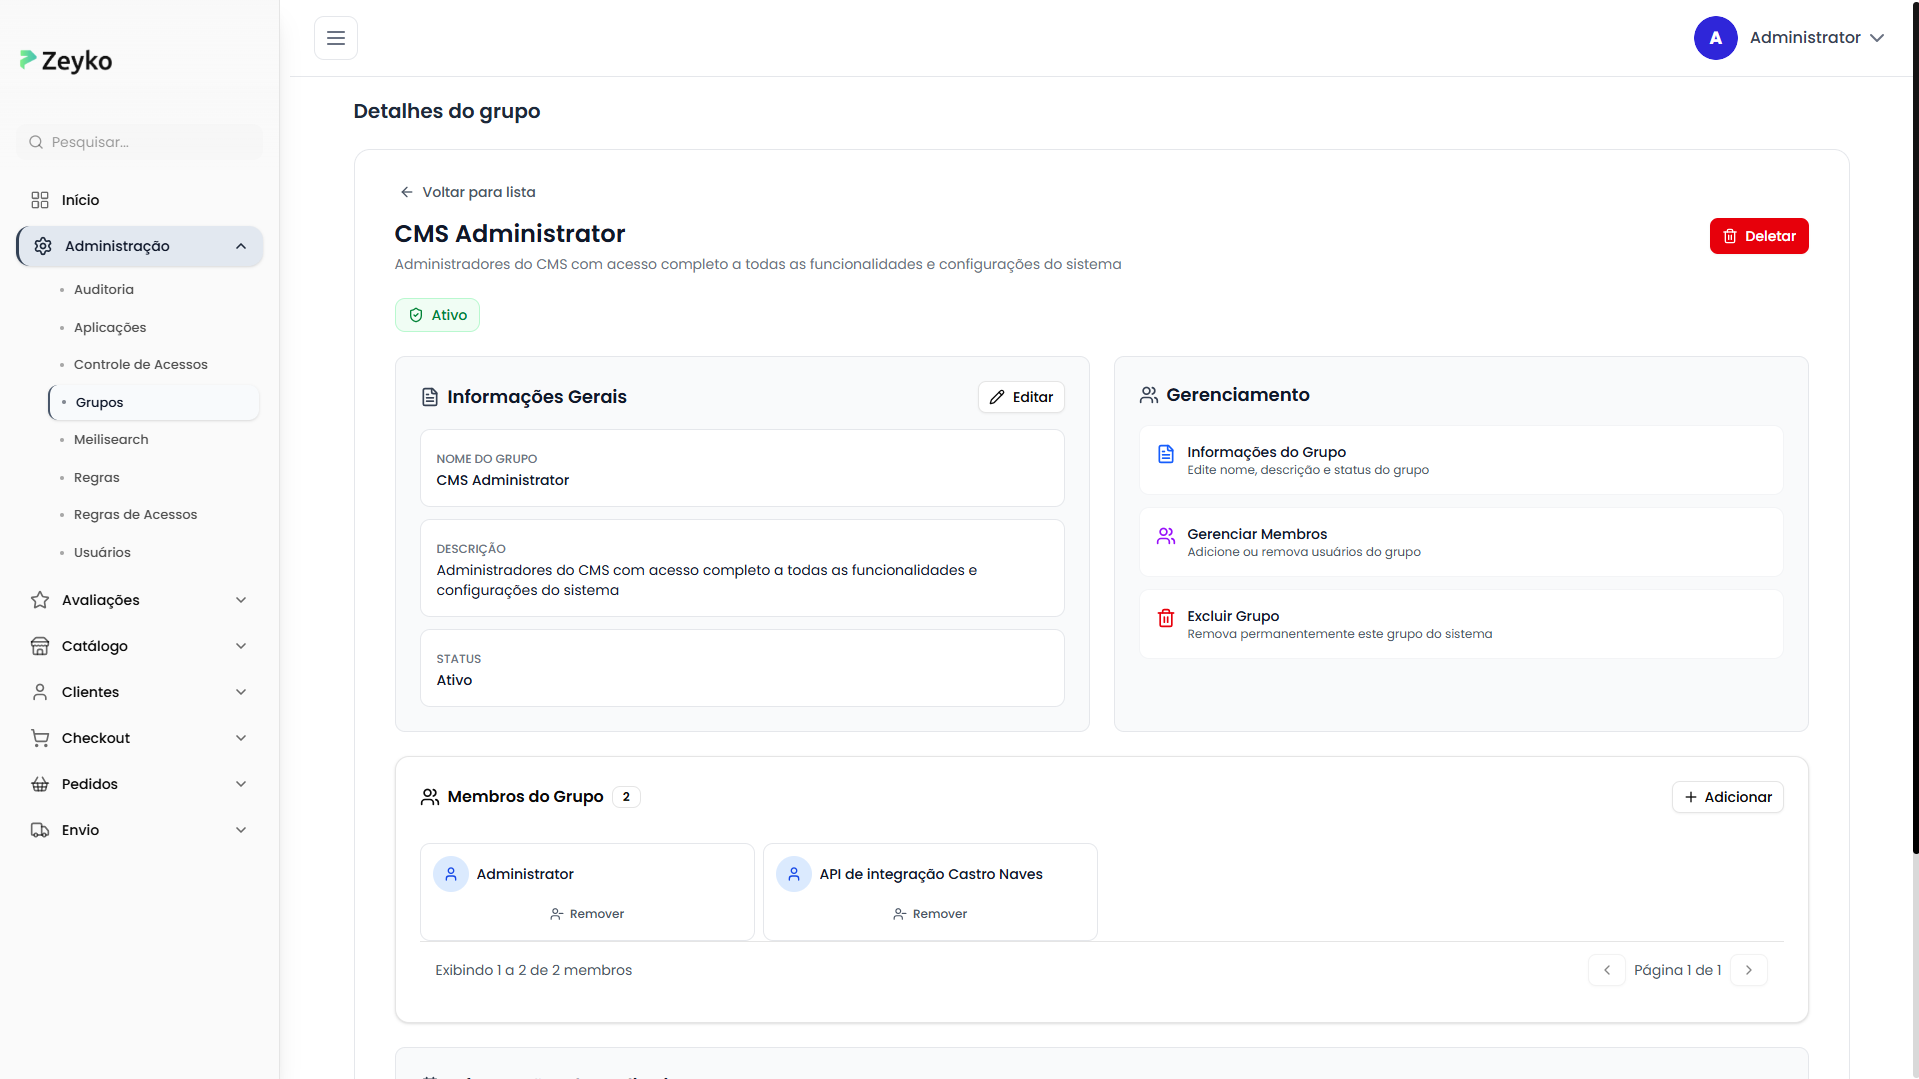Viewport: 1919px width, 1079px height.
Task: Click the Ativo status badge
Action: click(437, 315)
